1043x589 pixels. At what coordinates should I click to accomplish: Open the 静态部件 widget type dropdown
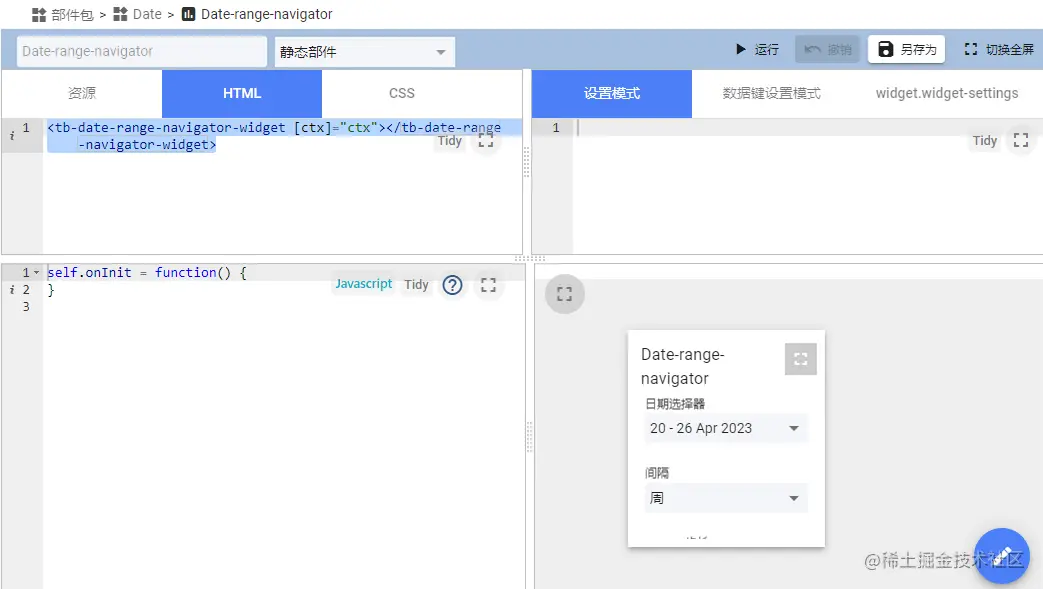coord(364,51)
